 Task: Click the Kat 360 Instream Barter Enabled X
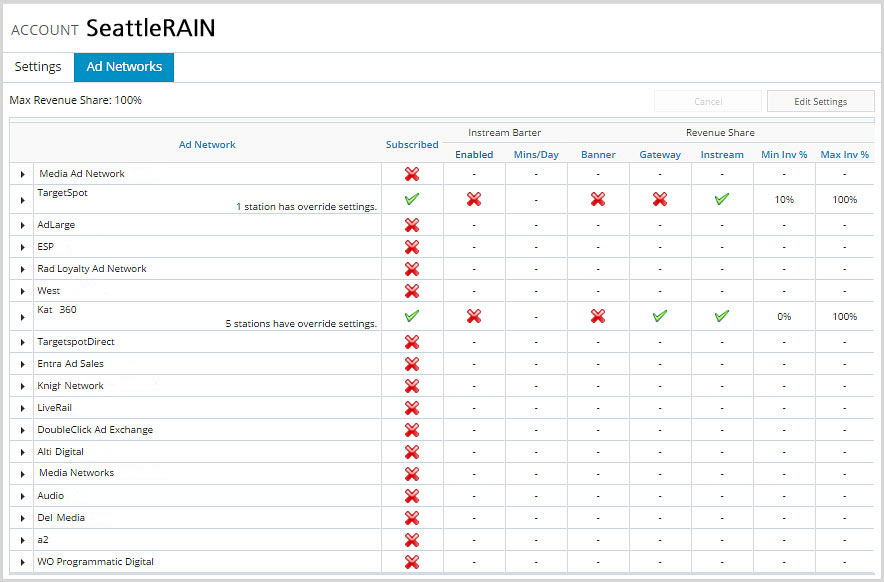(474, 316)
